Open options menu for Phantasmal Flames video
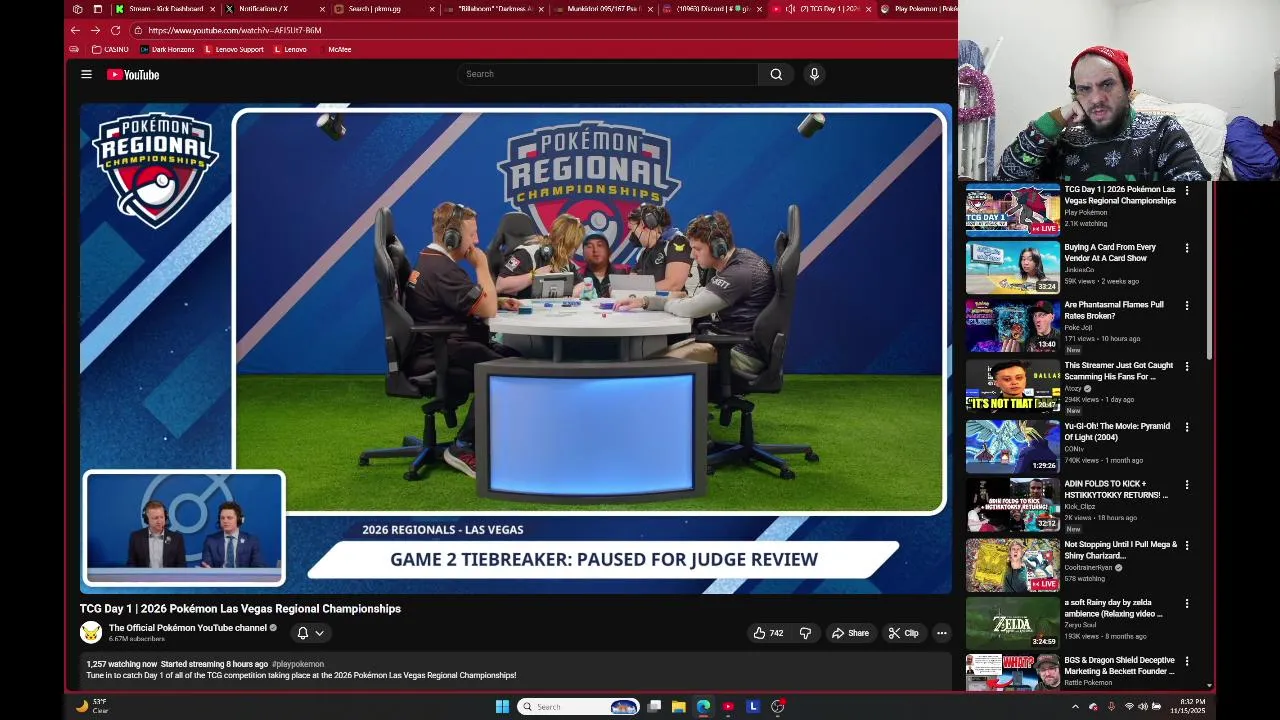Viewport: 1280px width, 720px height. pyautogui.click(x=1187, y=305)
